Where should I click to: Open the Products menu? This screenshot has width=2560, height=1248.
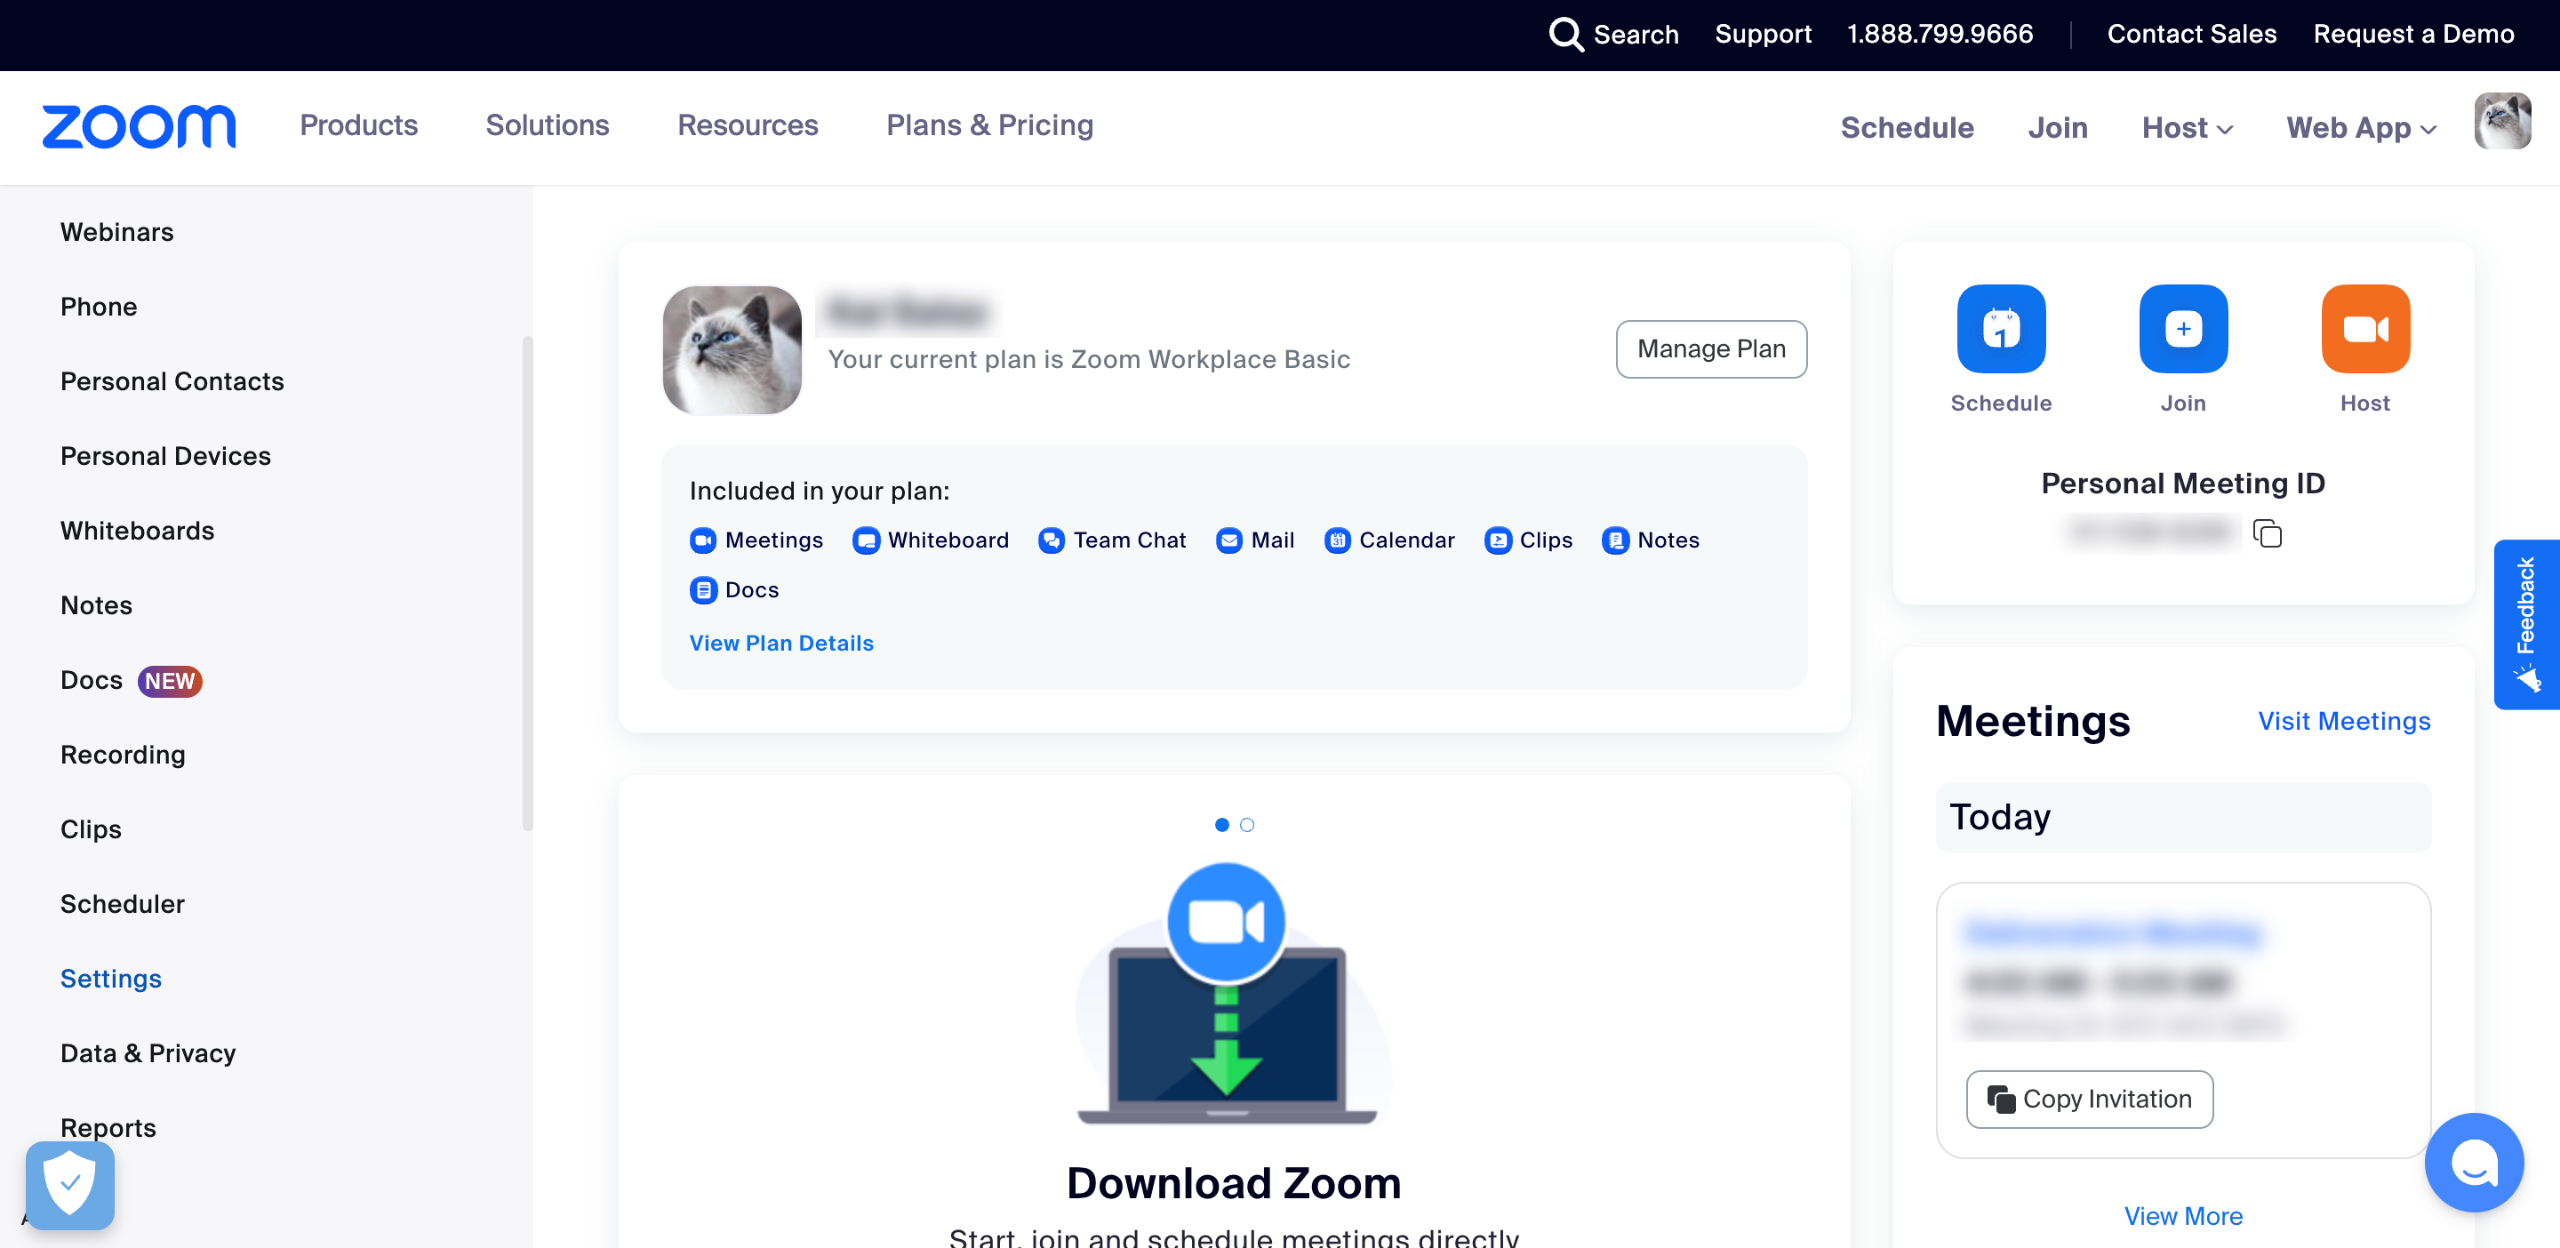click(358, 125)
